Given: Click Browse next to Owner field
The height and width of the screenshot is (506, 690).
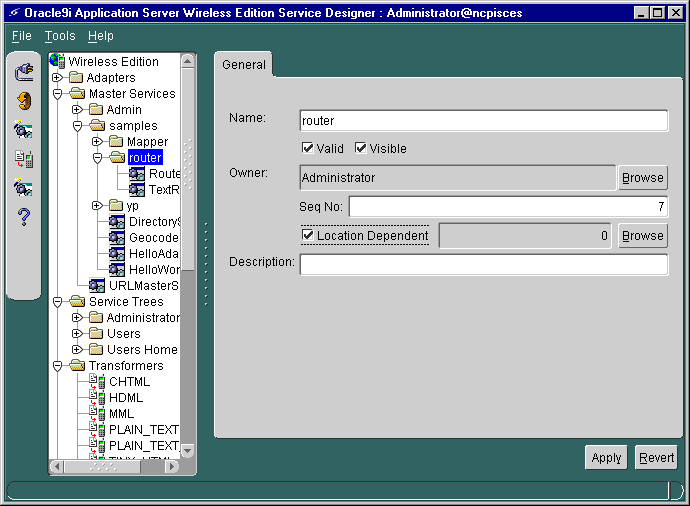Looking at the screenshot, I should pyautogui.click(x=642, y=177).
